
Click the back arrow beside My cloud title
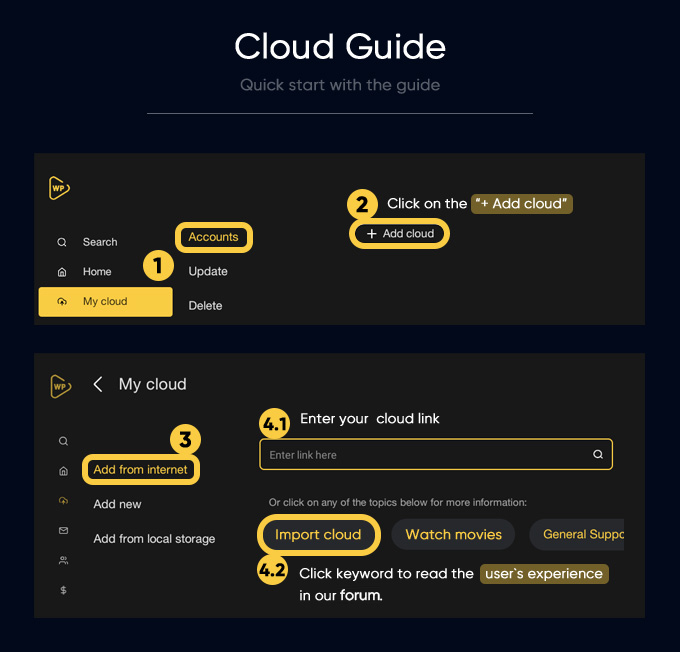(98, 384)
